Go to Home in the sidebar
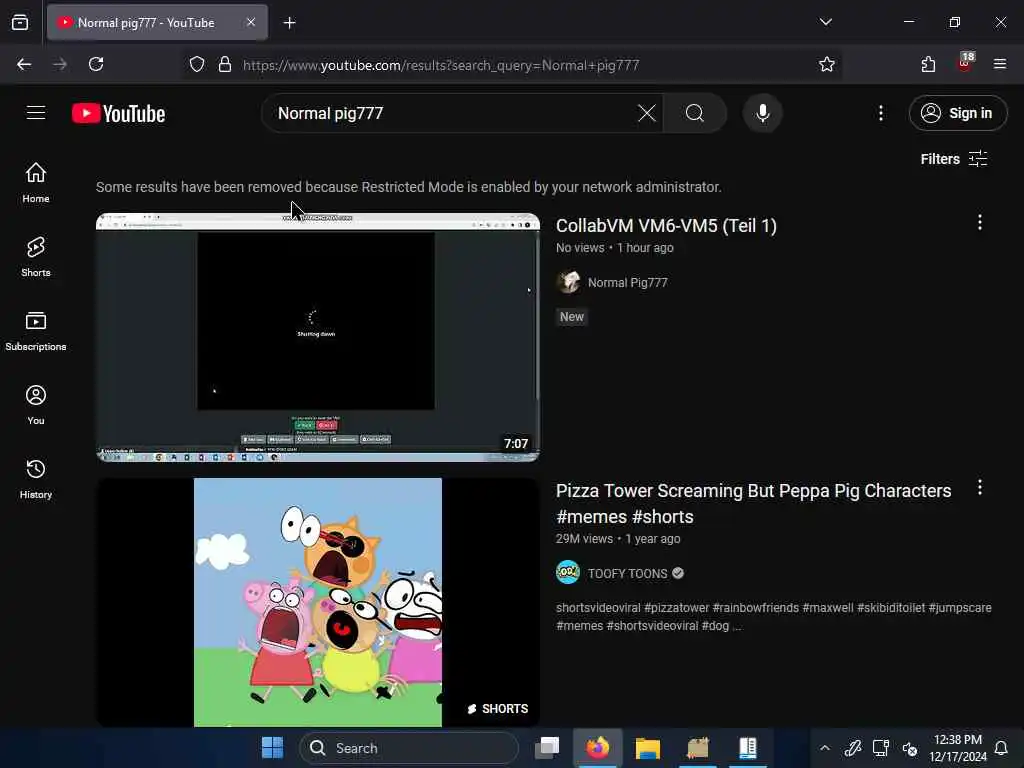Image resolution: width=1024 pixels, height=768 pixels. tap(36, 182)
